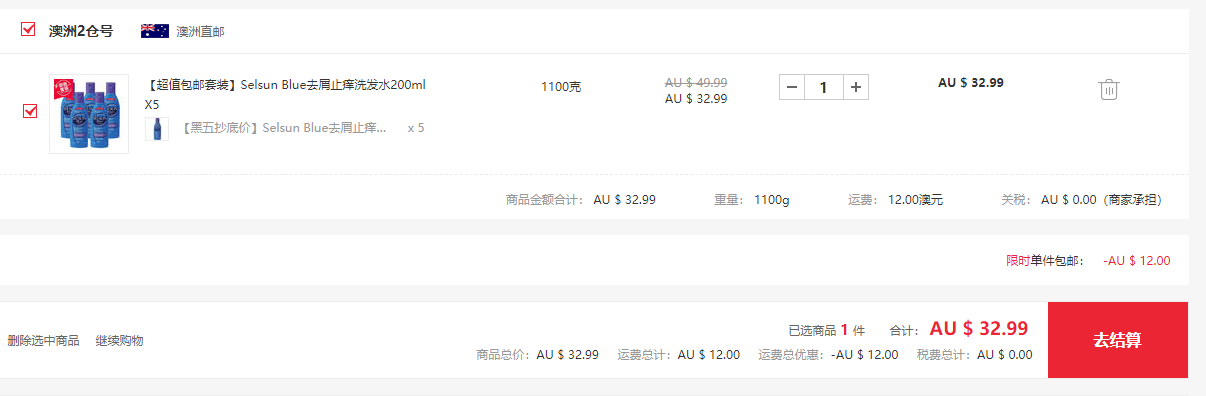Open the small single-bottle sub-item thumbnail
The image size is (1206, 396).
(x=157, y=129)
